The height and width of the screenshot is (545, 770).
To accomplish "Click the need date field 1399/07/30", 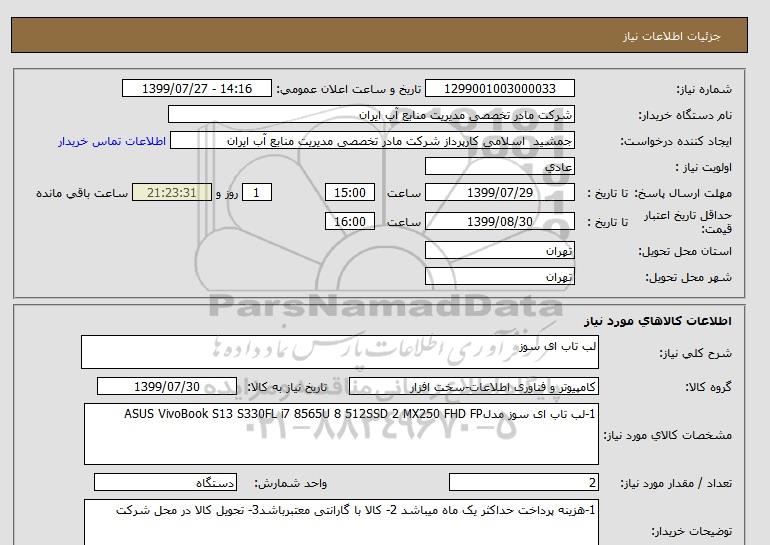I will [167, 386].
